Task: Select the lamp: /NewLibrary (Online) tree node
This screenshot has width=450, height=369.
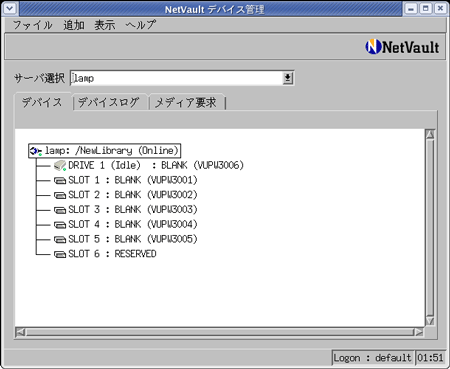Action: 104,151
